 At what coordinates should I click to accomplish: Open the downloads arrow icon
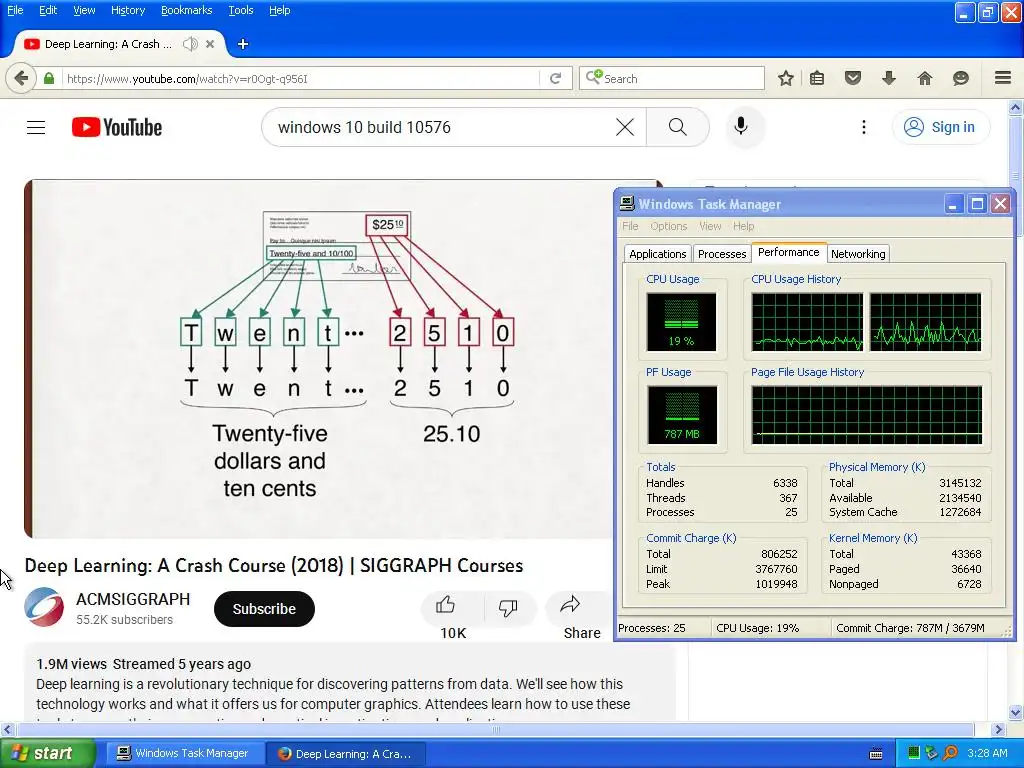[x=889, y=78]
